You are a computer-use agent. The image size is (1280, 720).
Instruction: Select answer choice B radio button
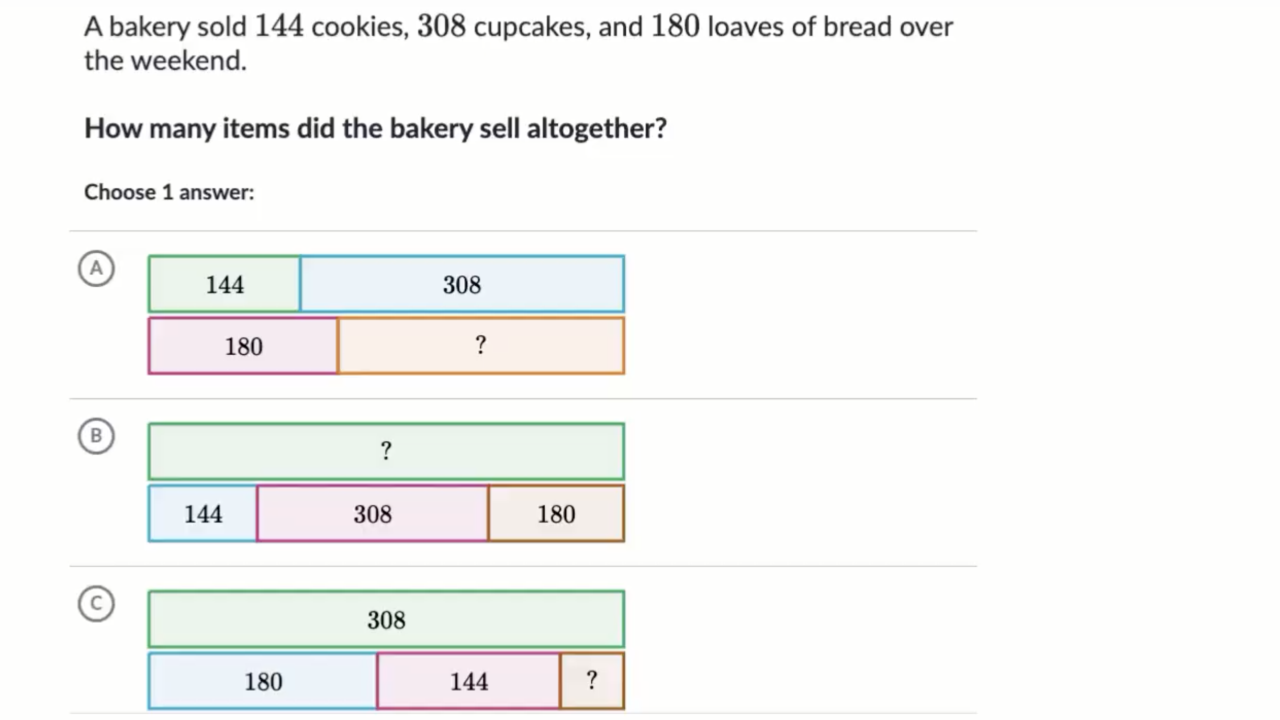(96, 436)
